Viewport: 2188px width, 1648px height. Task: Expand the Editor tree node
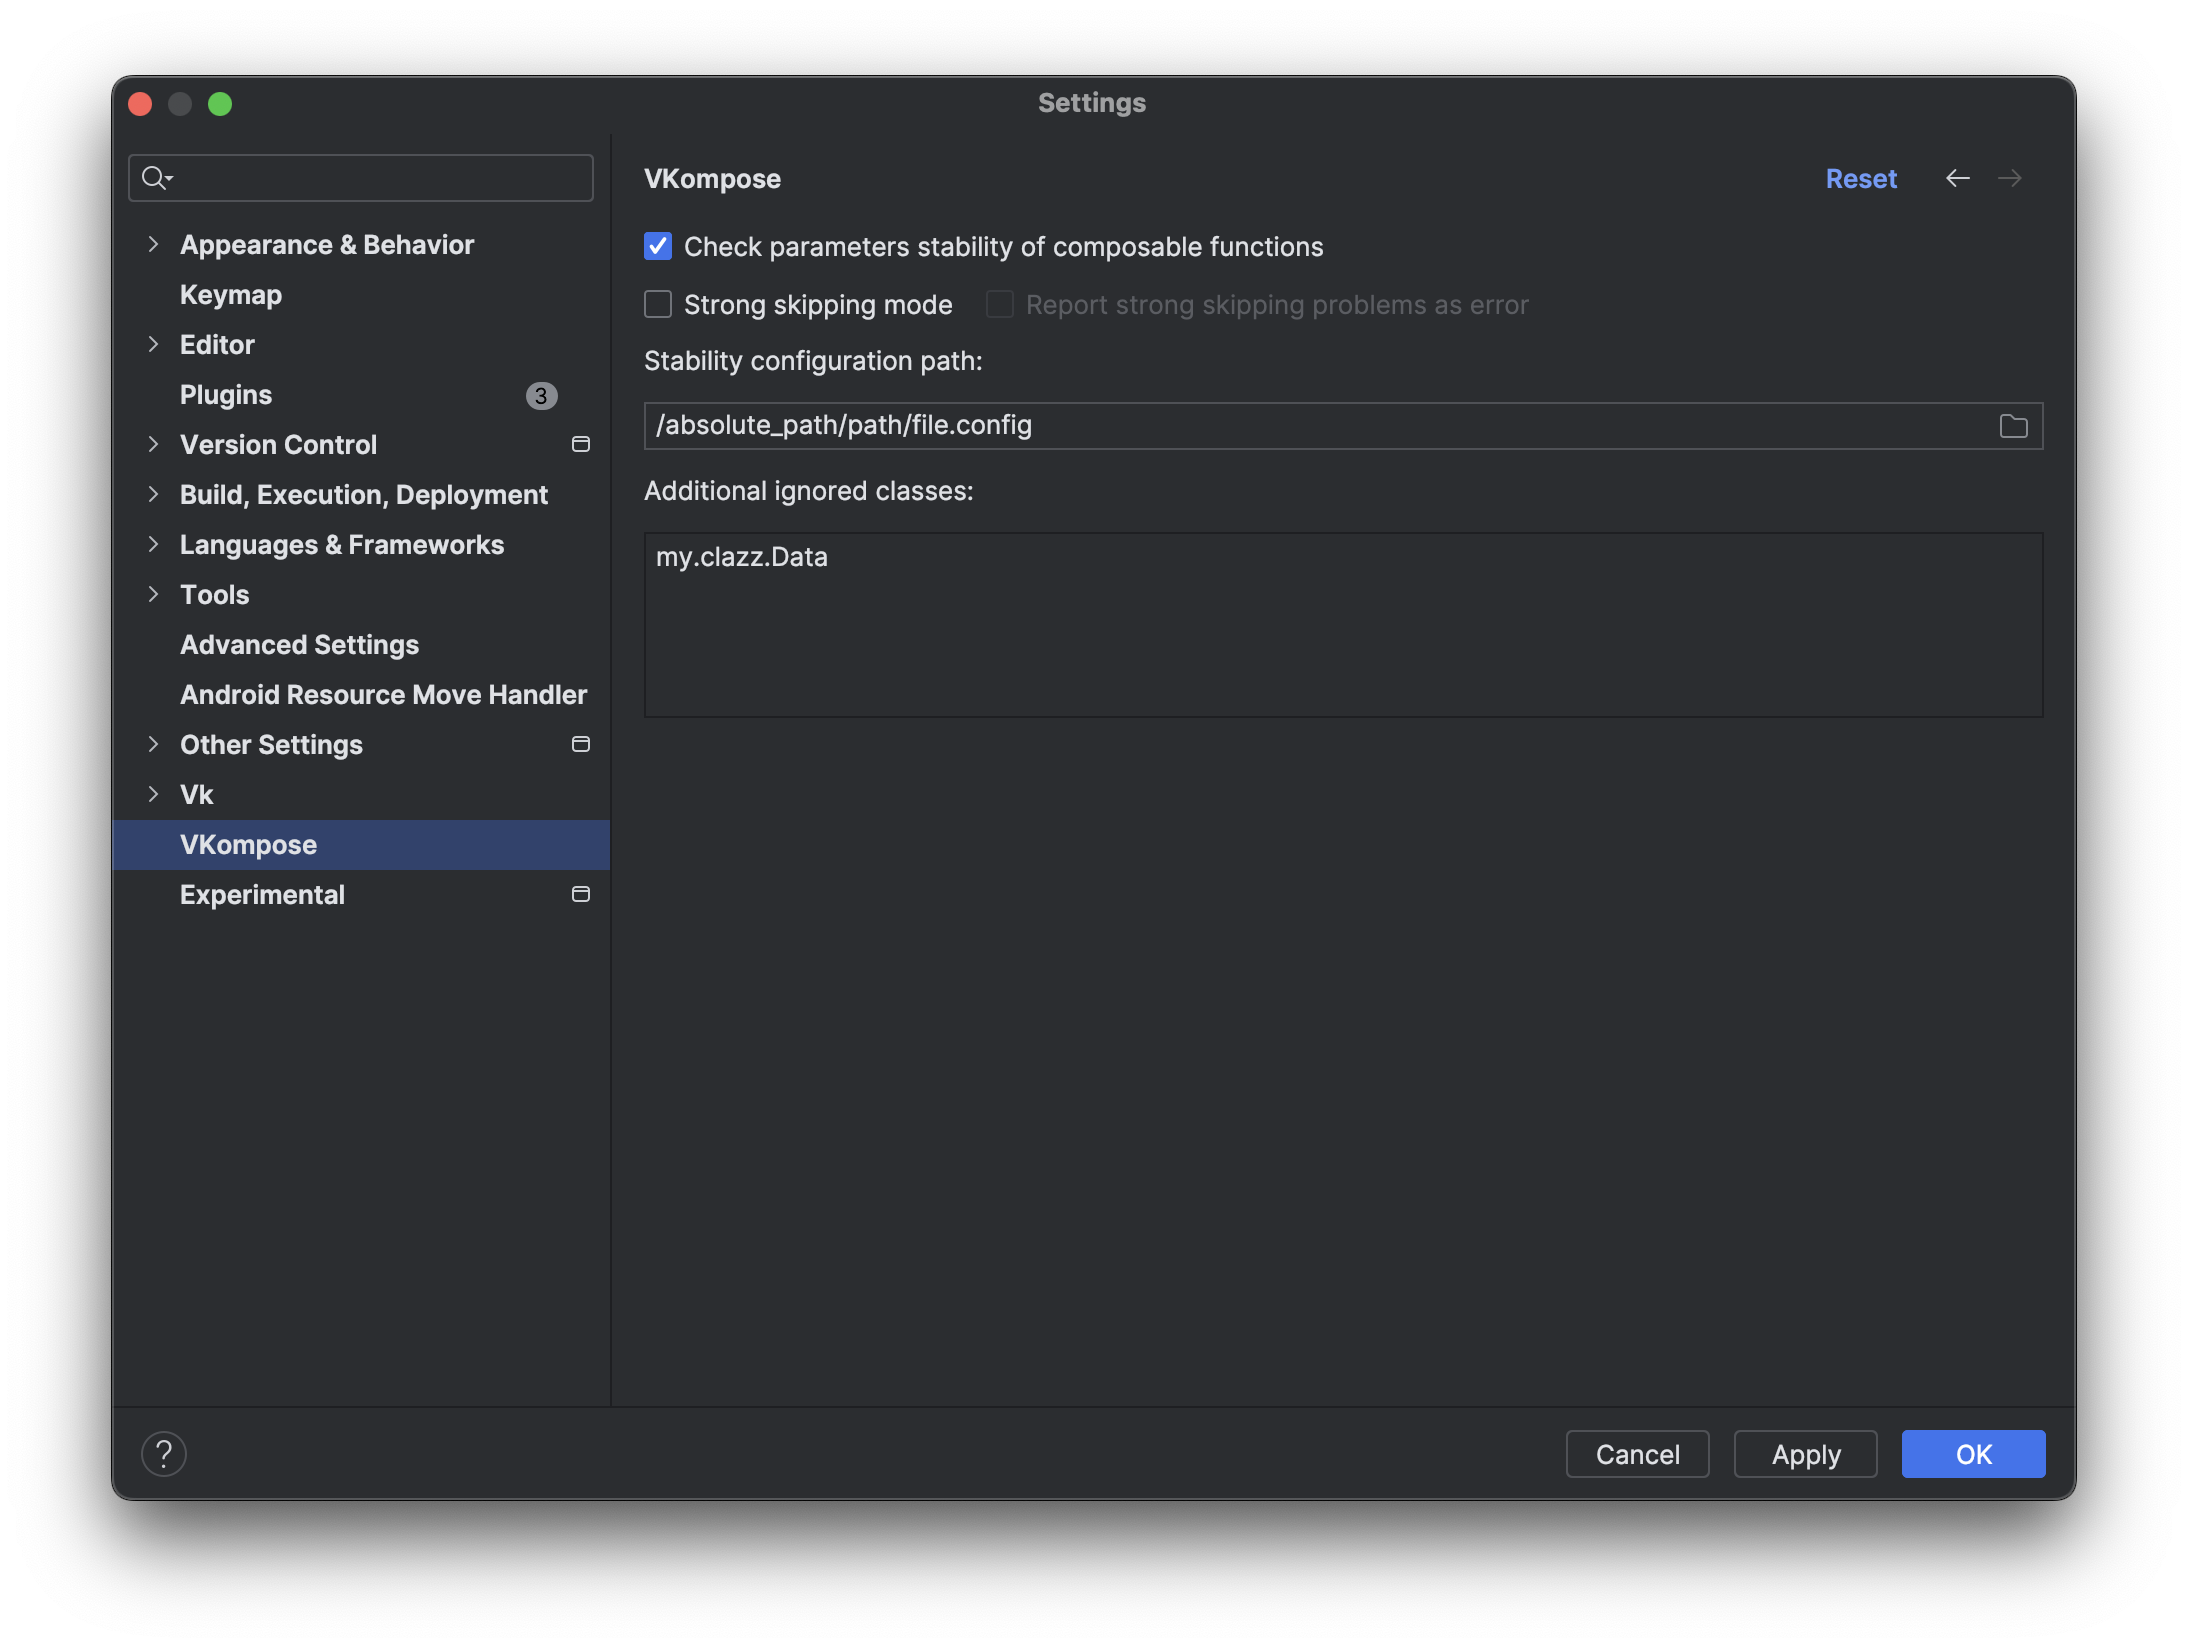pyautogui.click(x=153, y=344)
